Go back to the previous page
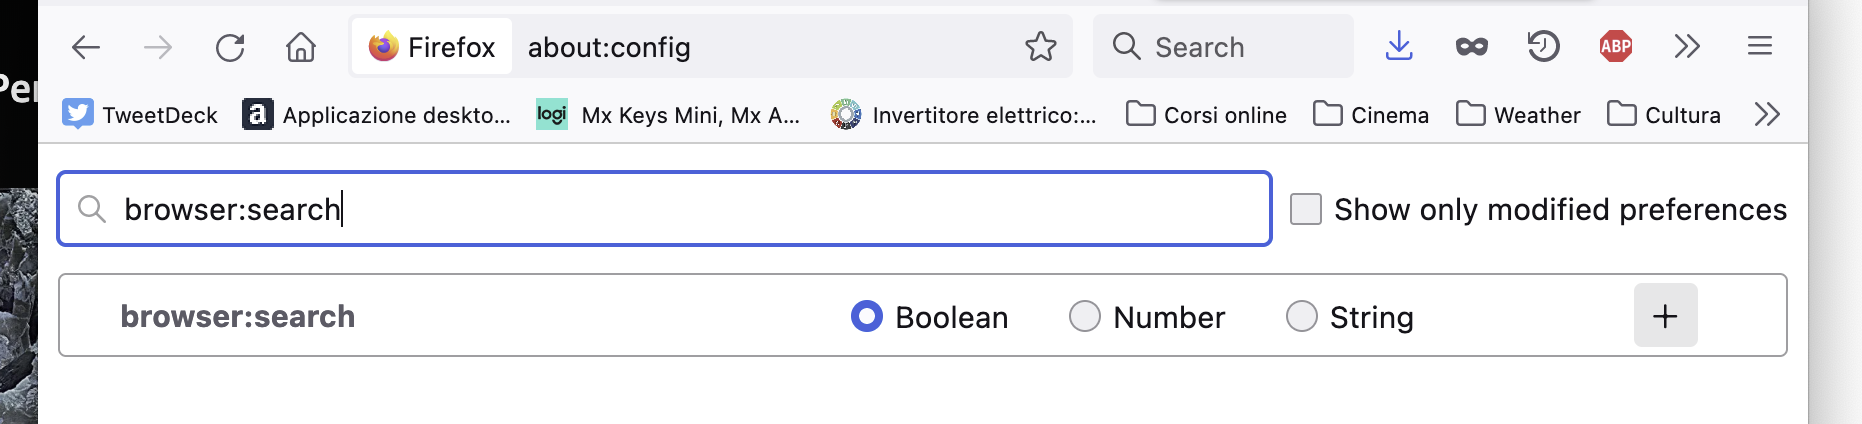 pyautogui.click(x=86, y=47)
